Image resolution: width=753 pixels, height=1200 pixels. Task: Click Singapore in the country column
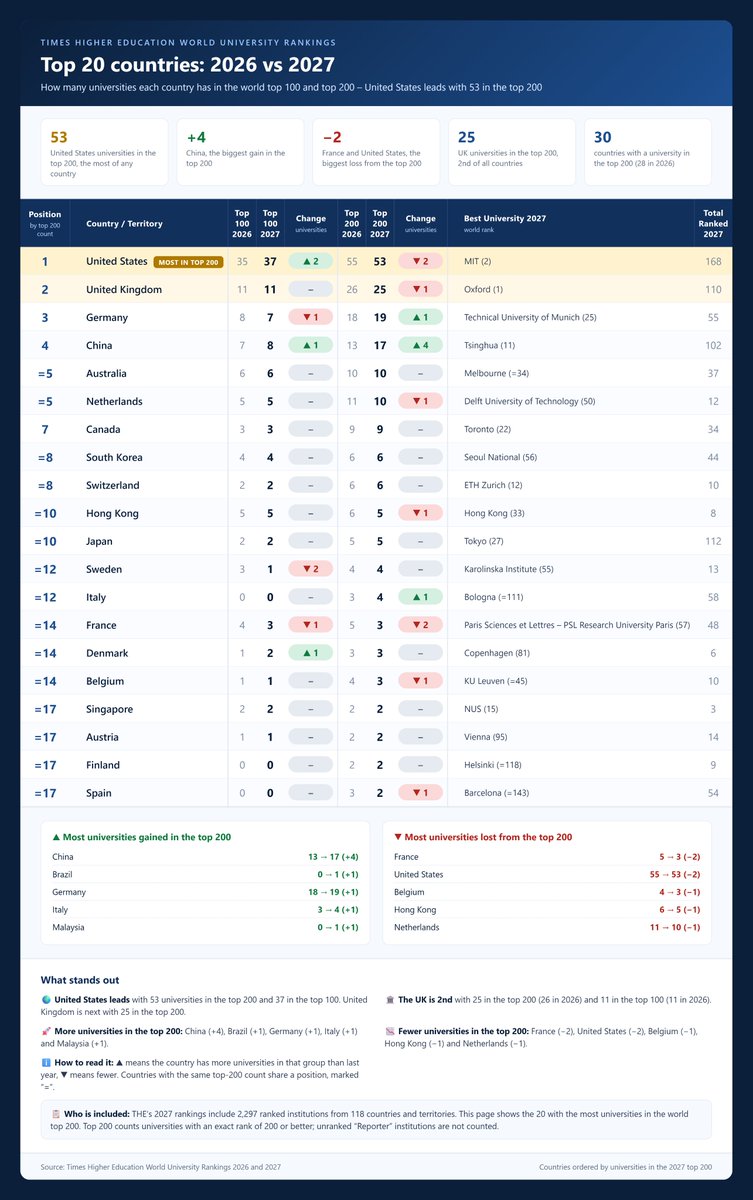pos(110,709)
